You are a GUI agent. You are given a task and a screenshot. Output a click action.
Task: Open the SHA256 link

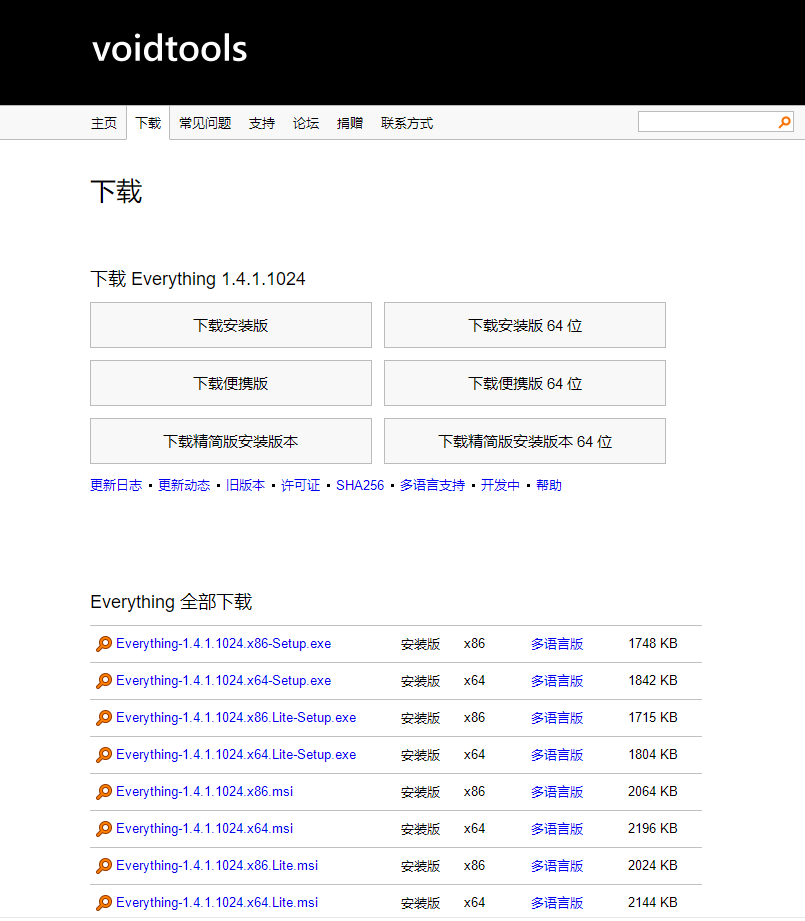[360, 485]
